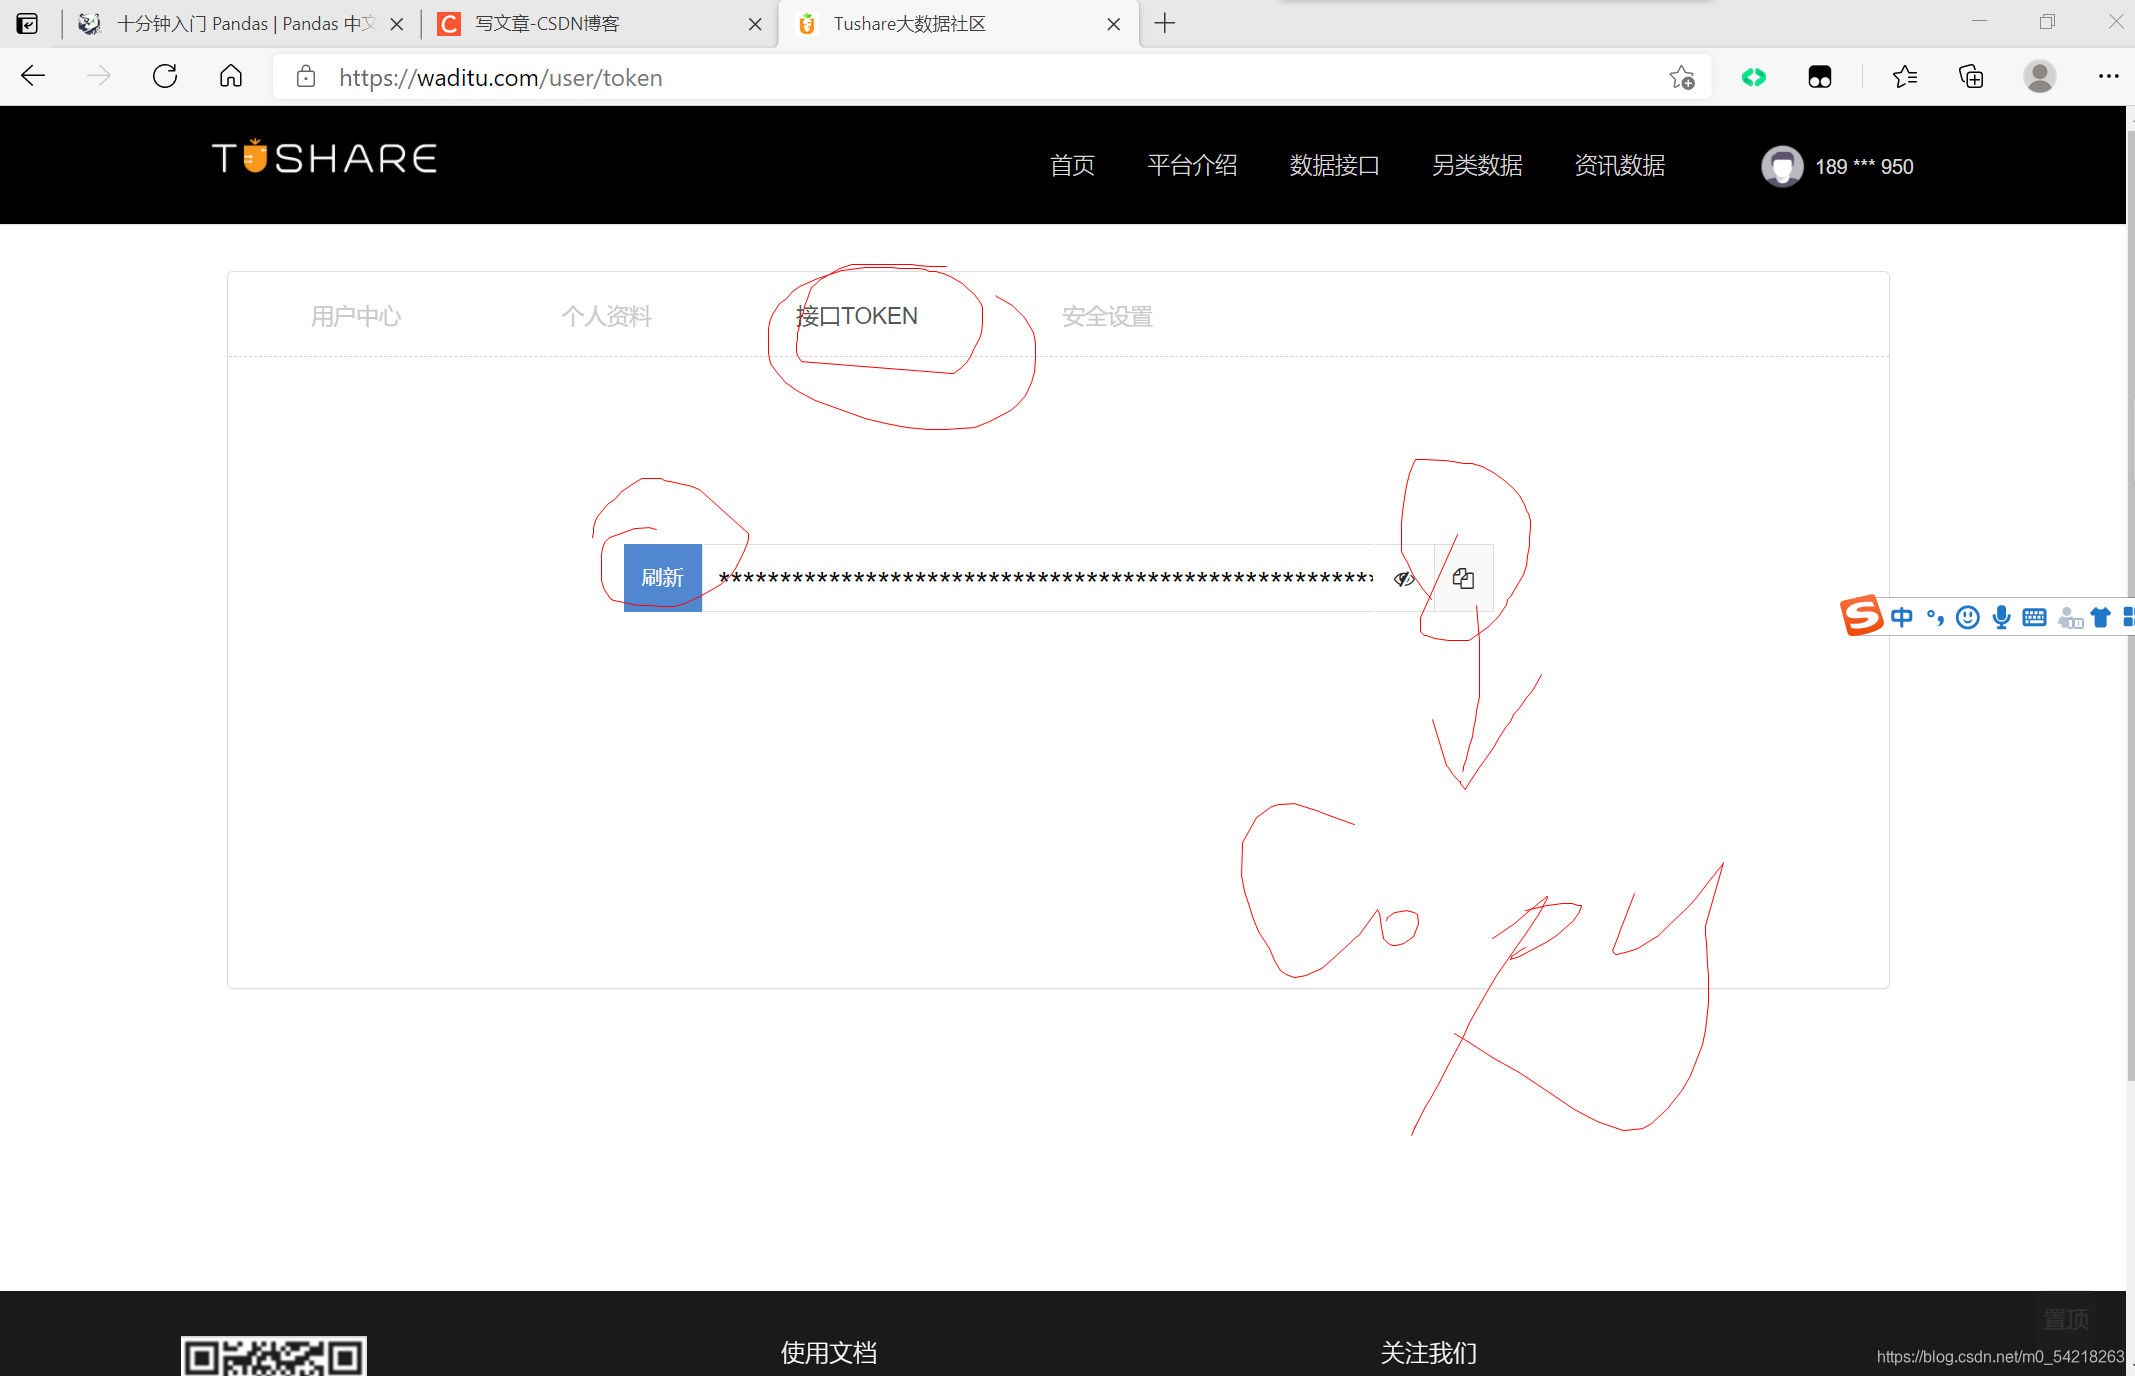Open 数据接口 in site navigation
The image size is (2135, 1376).
pyautogui.click(x=1334, y=165)
